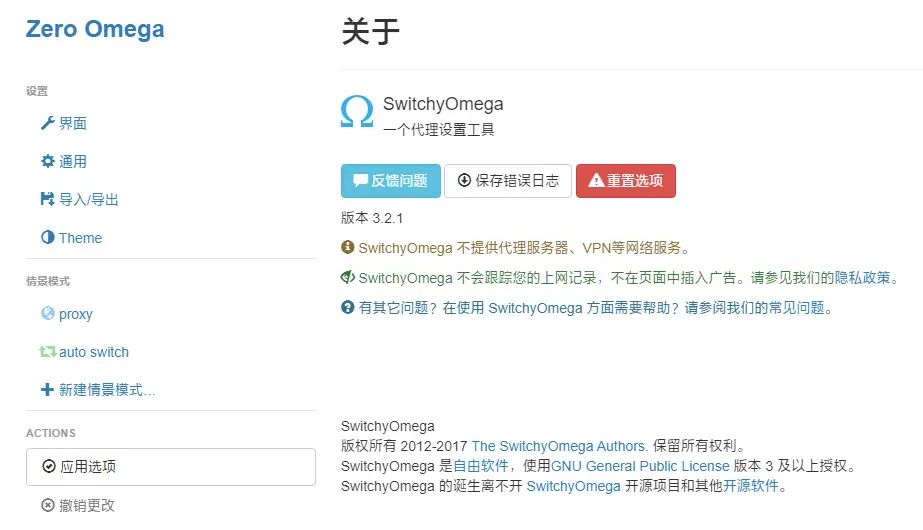
Task: Click the wrench icon beside 界面
Action: coord(47,123)
